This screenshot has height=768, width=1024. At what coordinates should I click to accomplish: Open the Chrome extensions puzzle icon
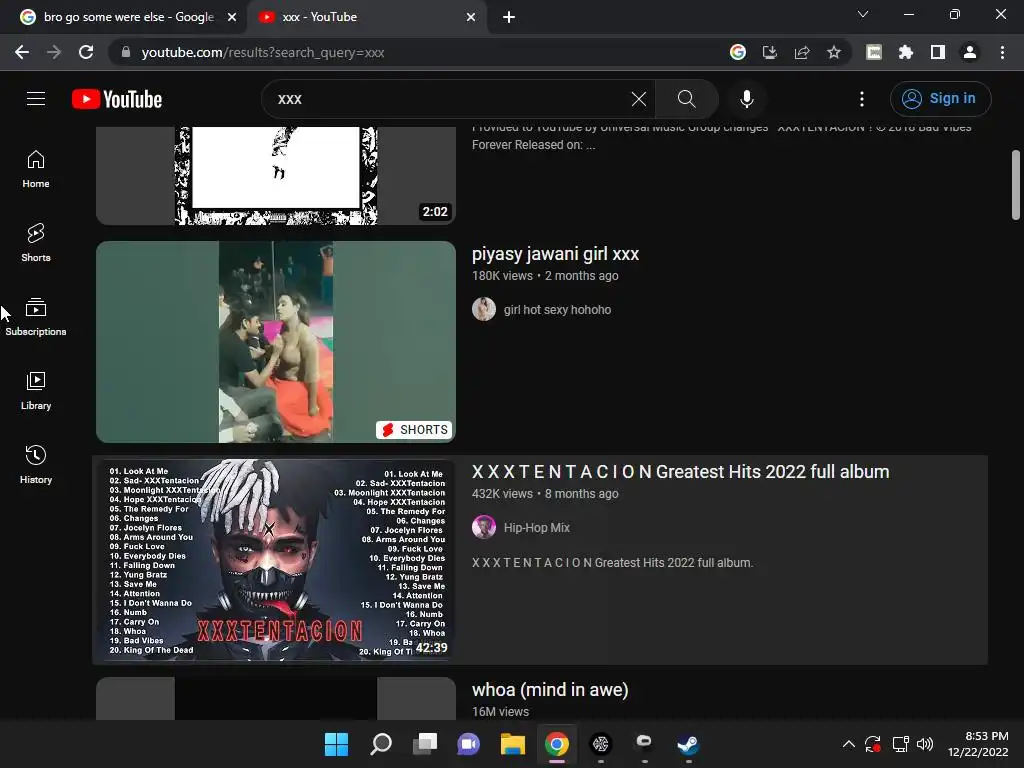point(906,52)
